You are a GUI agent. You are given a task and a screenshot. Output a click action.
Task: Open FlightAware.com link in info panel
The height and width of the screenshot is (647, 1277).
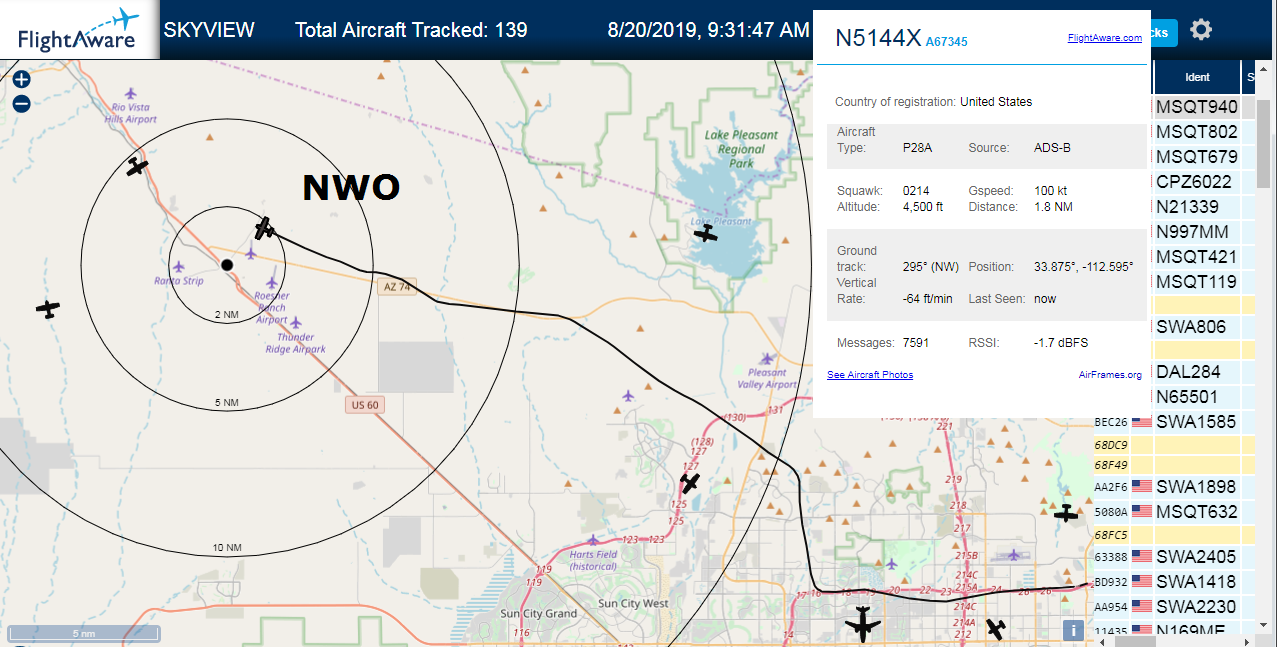(x=1105, y=38)
